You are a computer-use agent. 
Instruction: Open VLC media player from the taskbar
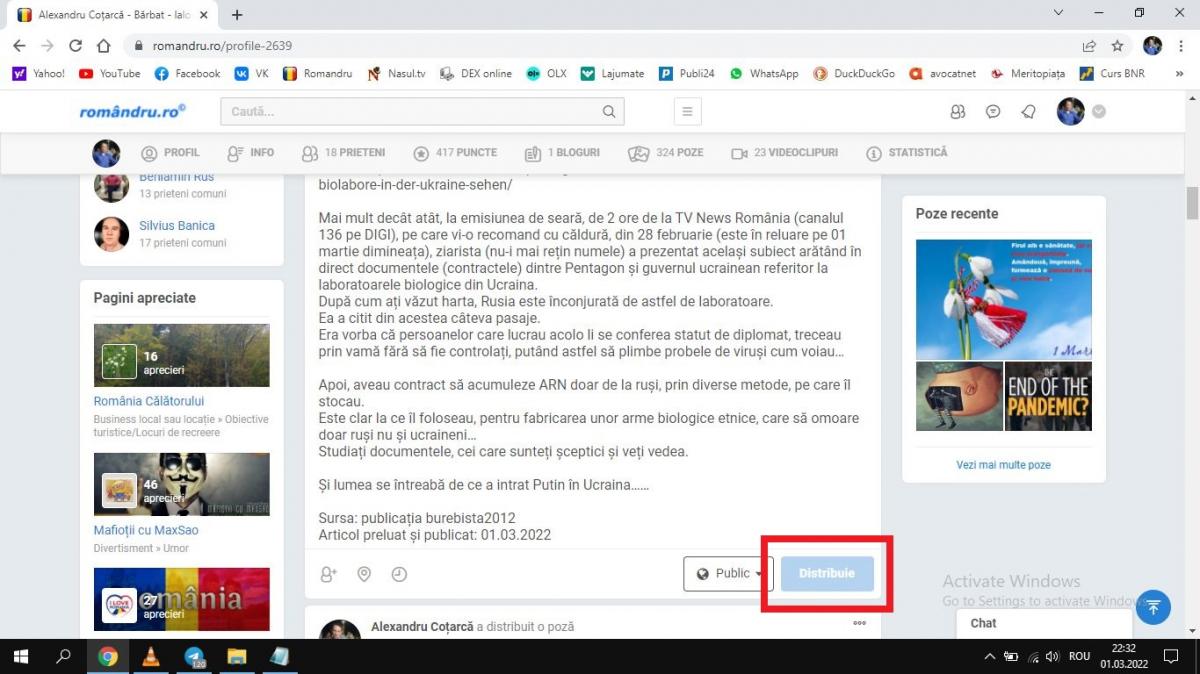pos(151,657)
